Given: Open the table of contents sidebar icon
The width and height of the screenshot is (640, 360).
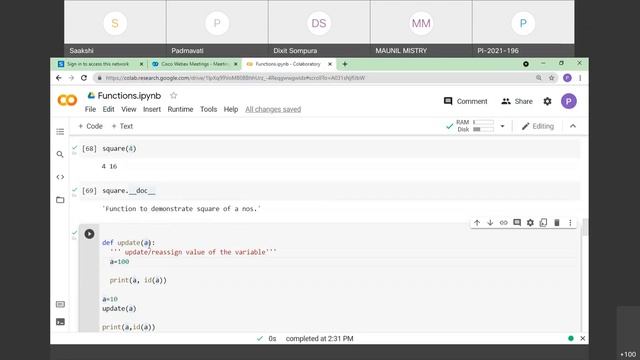Looking at the screenshot, I should 60,132.
